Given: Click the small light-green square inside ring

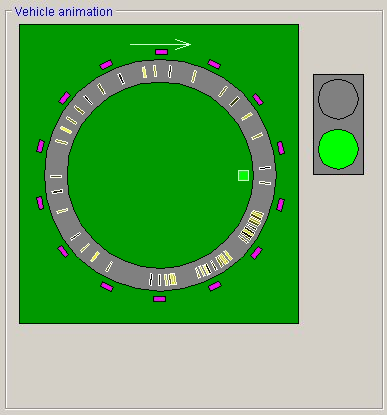Looking at the screenshot, I should 243,175.
